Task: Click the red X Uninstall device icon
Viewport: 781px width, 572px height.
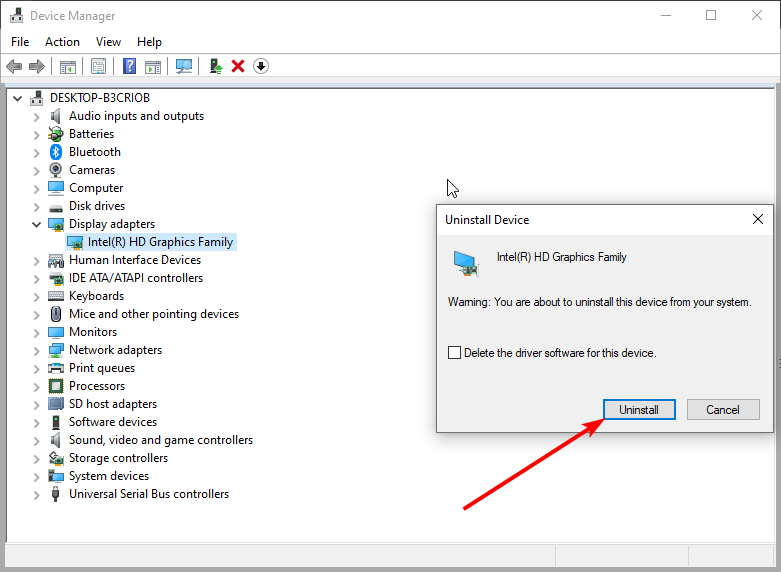Action: [x=238, y=66]
